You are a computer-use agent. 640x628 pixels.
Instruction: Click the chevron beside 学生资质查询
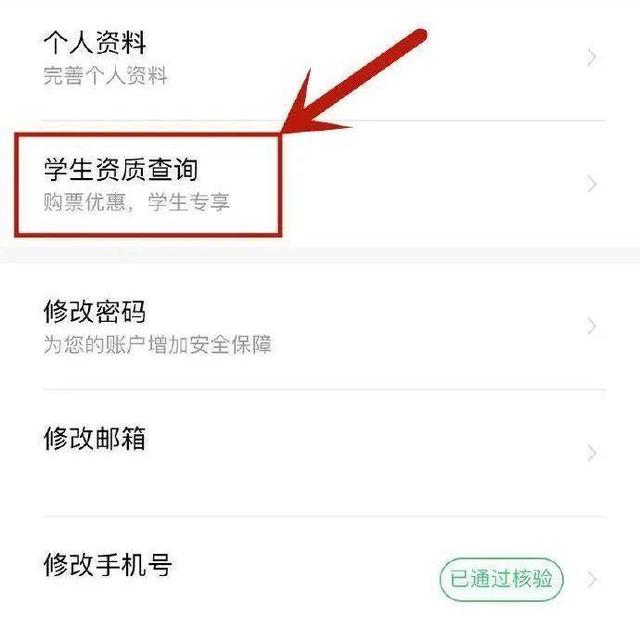(x=592, y=184)
